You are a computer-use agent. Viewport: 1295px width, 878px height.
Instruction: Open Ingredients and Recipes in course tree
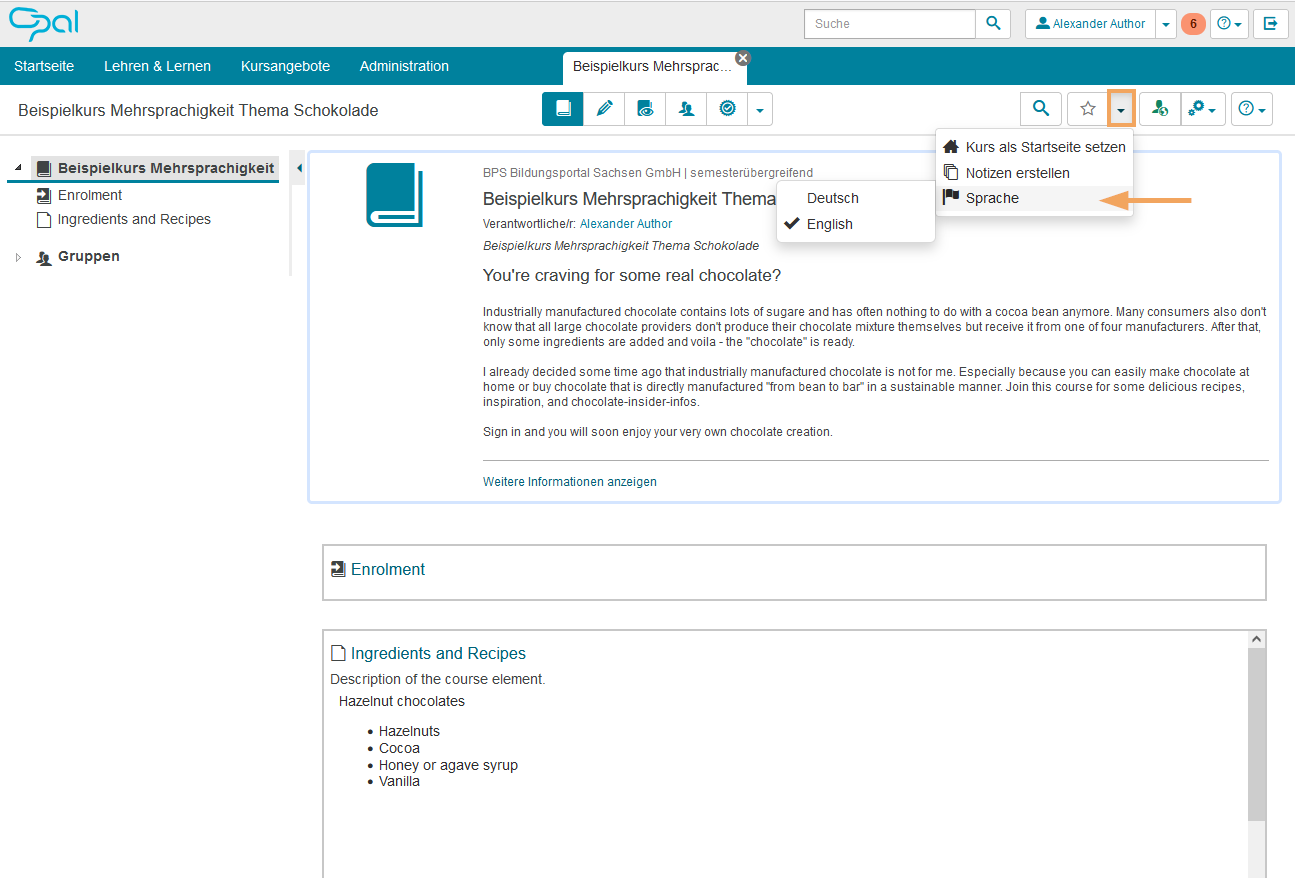point(134,219)
